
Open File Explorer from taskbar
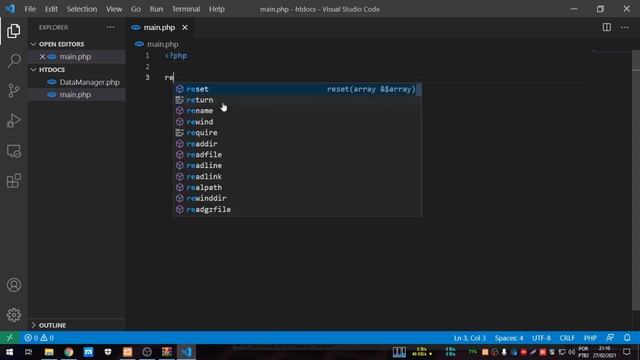[49, 352]
